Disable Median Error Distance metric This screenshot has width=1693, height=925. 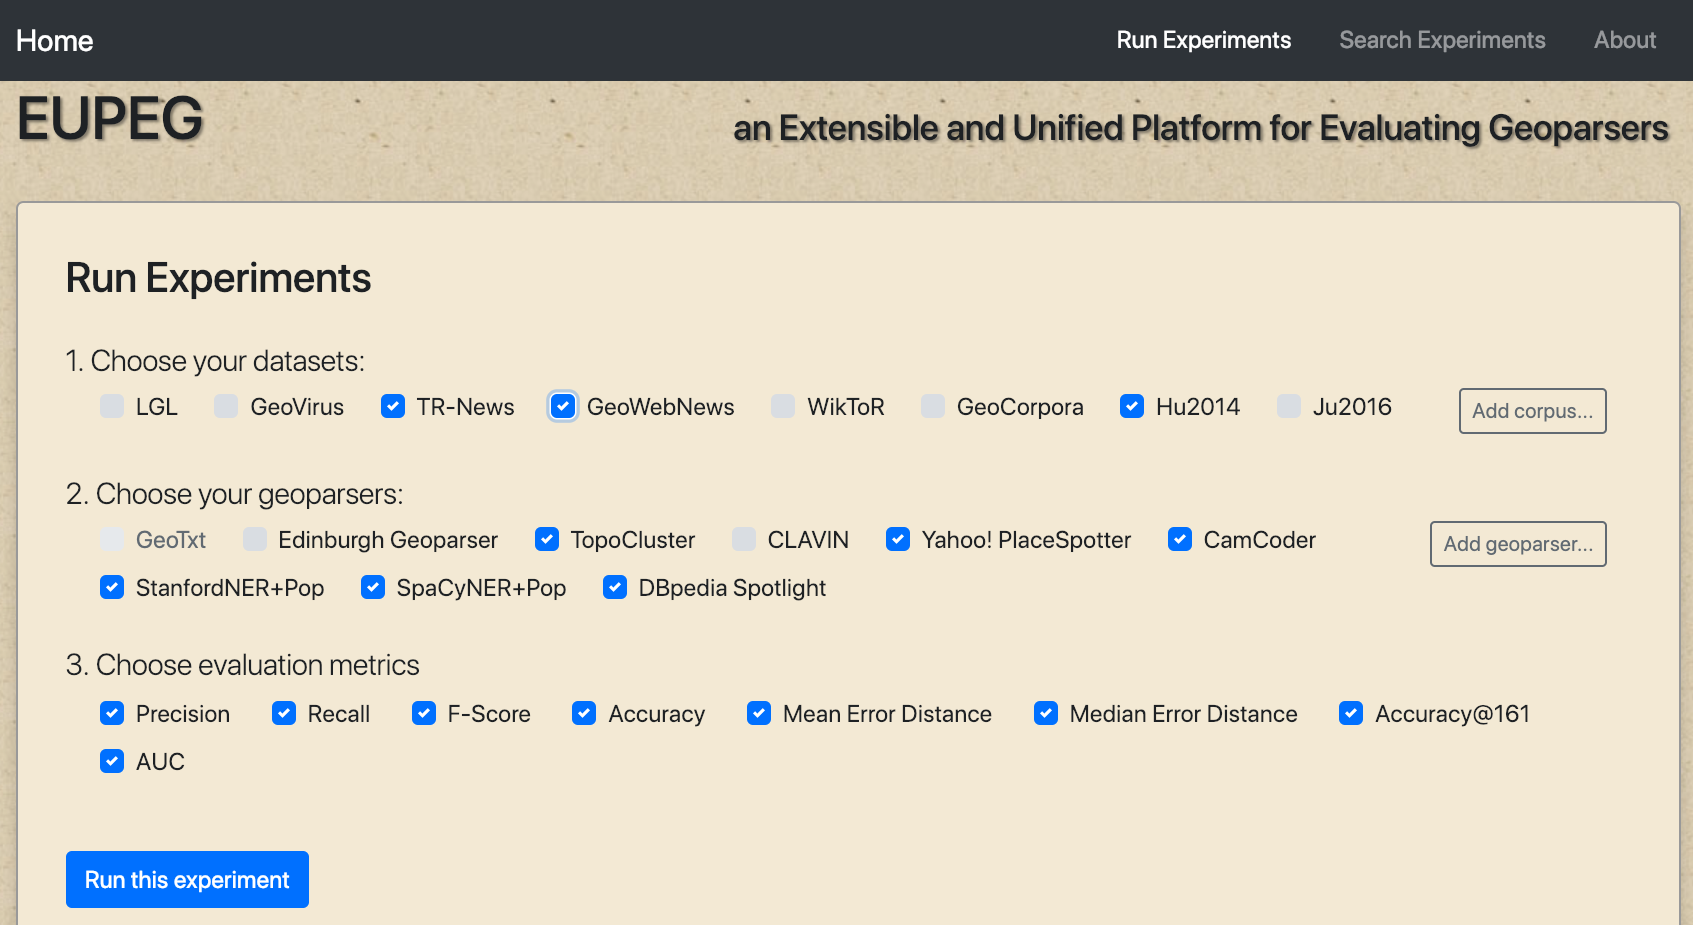[1046, 714]
